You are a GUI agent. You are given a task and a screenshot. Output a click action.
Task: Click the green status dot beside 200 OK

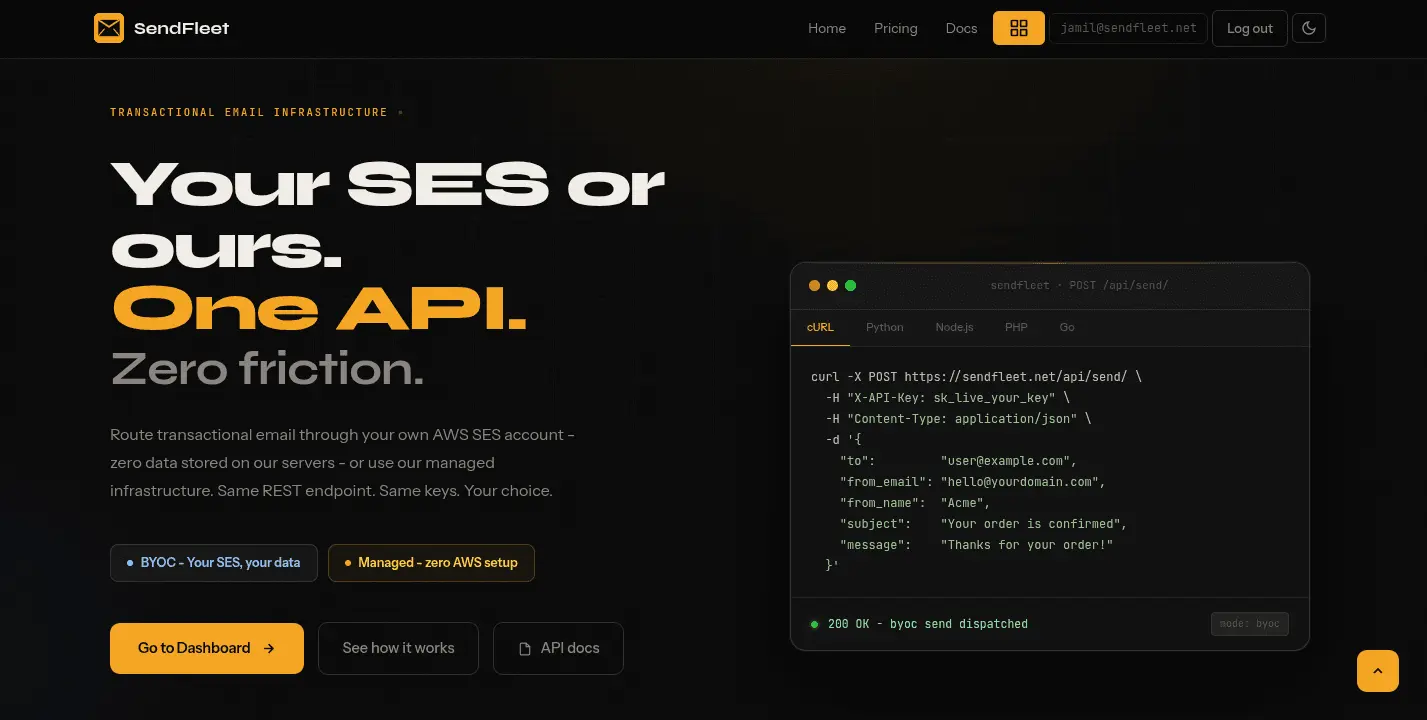tap(814, 624)
